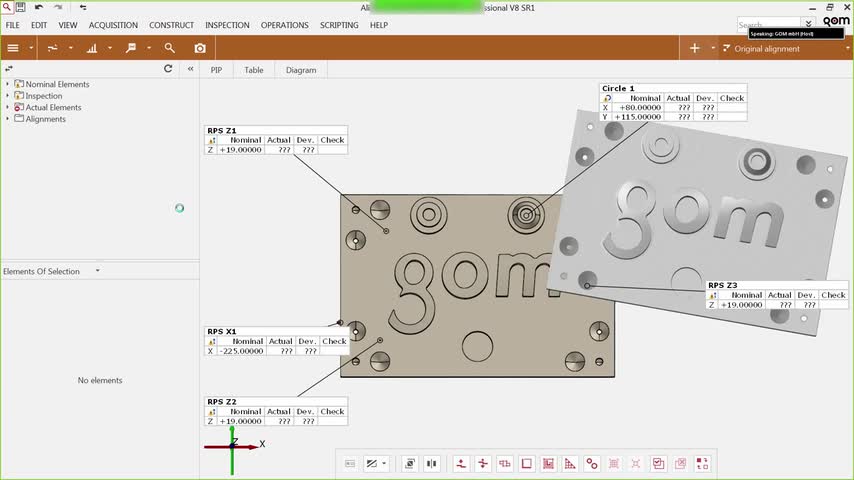Open the Original alignment selector
Screen dimensions: 854x480
point(786,48)
